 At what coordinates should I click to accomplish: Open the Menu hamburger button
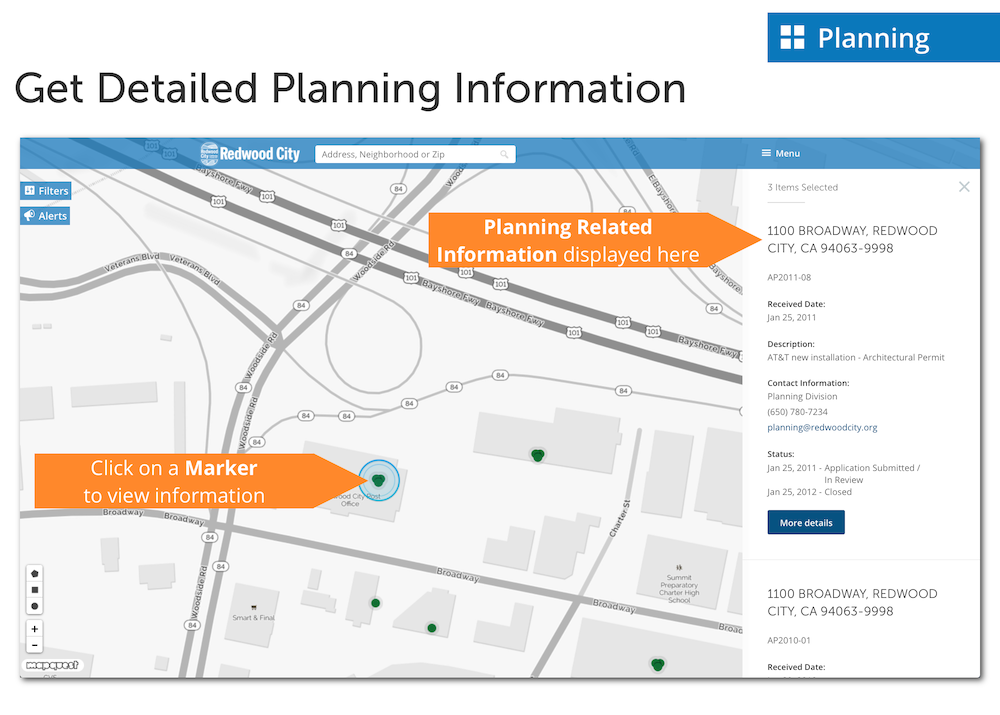(781, 153)
